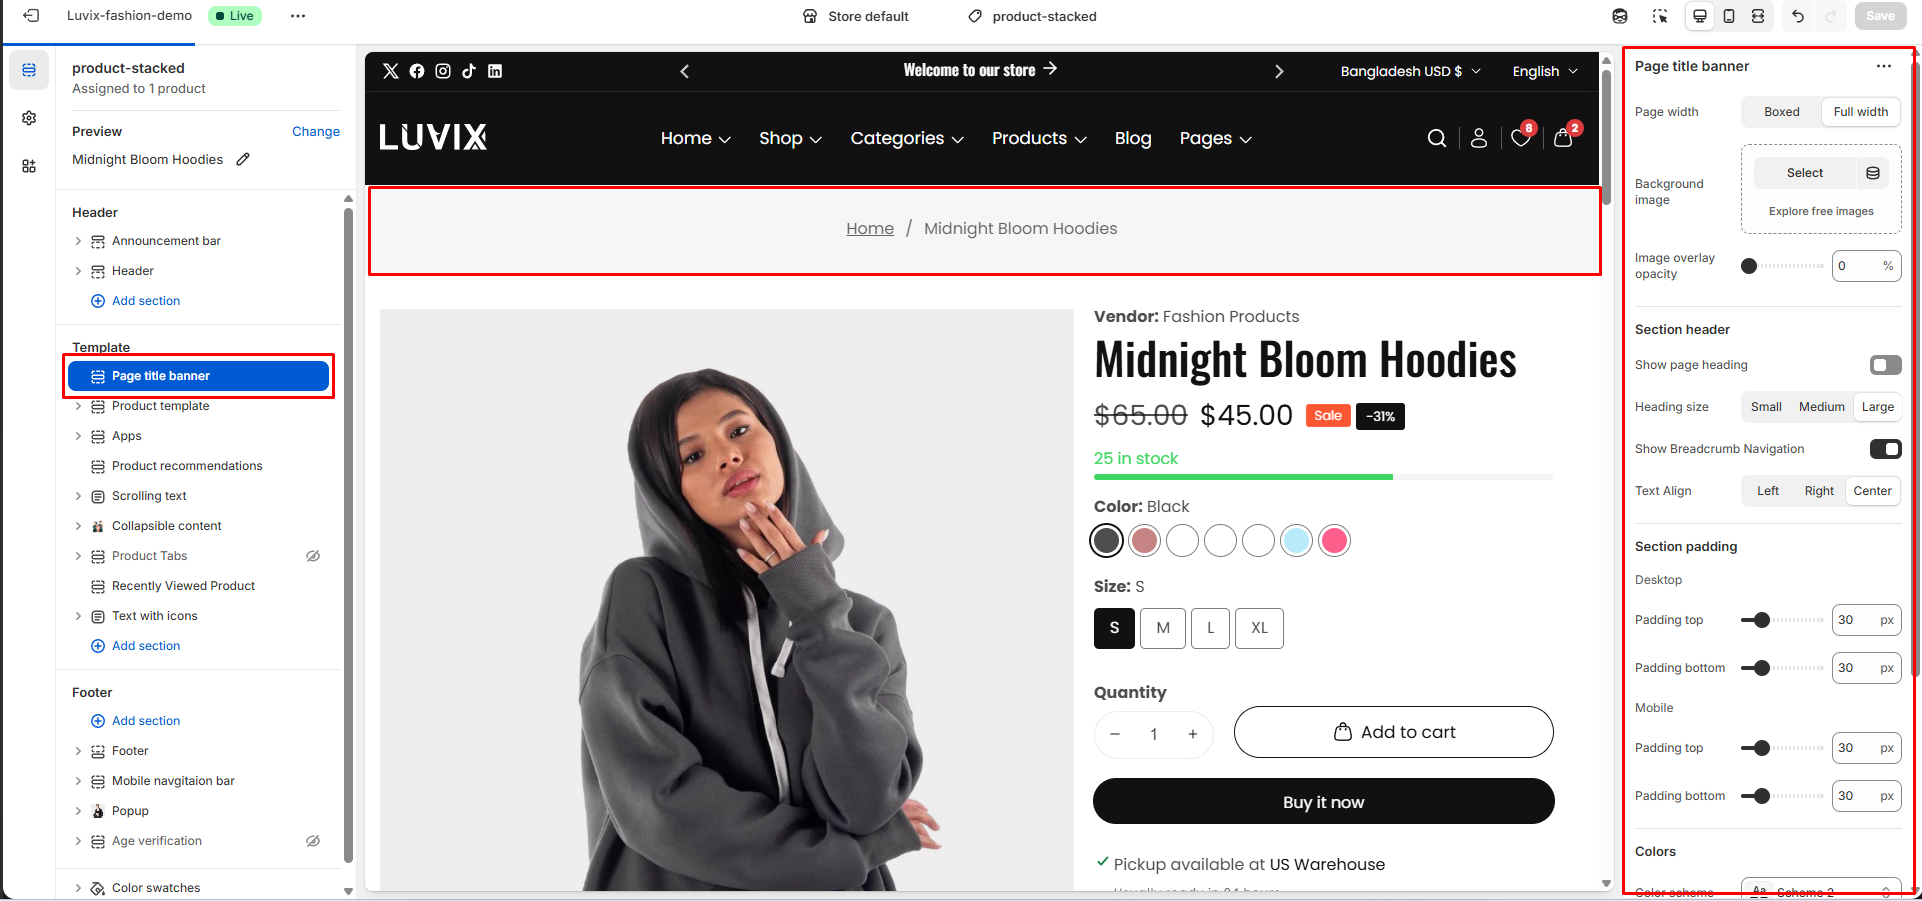Expand the Announcement bar section
The width and height of the screenshot is (1922, 901).
pyautogui.click(x=78, y=241)
